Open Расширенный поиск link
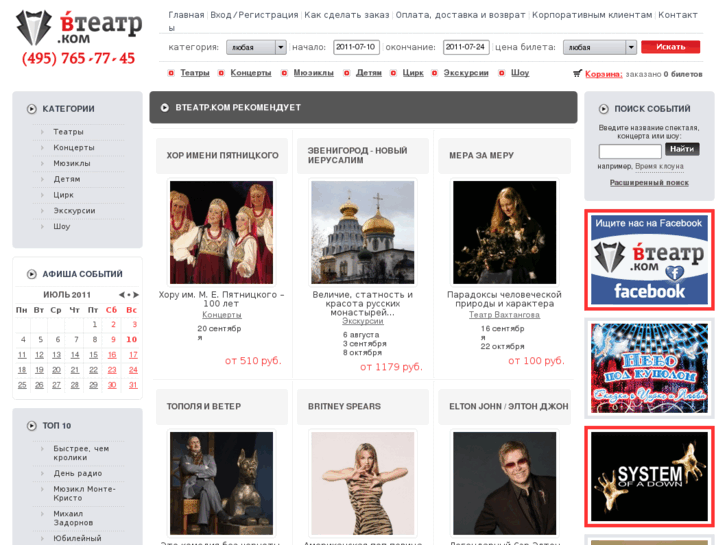Screen dimensions: 727x545 pos(649,183)
